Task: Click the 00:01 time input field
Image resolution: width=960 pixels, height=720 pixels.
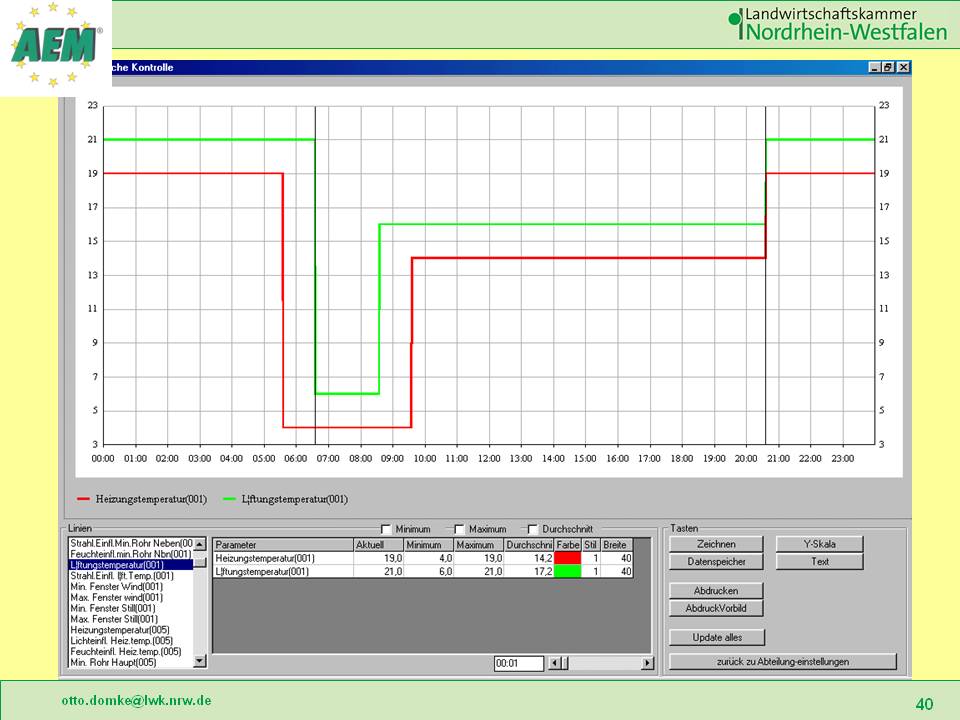Action: click(x=518, y=663)
